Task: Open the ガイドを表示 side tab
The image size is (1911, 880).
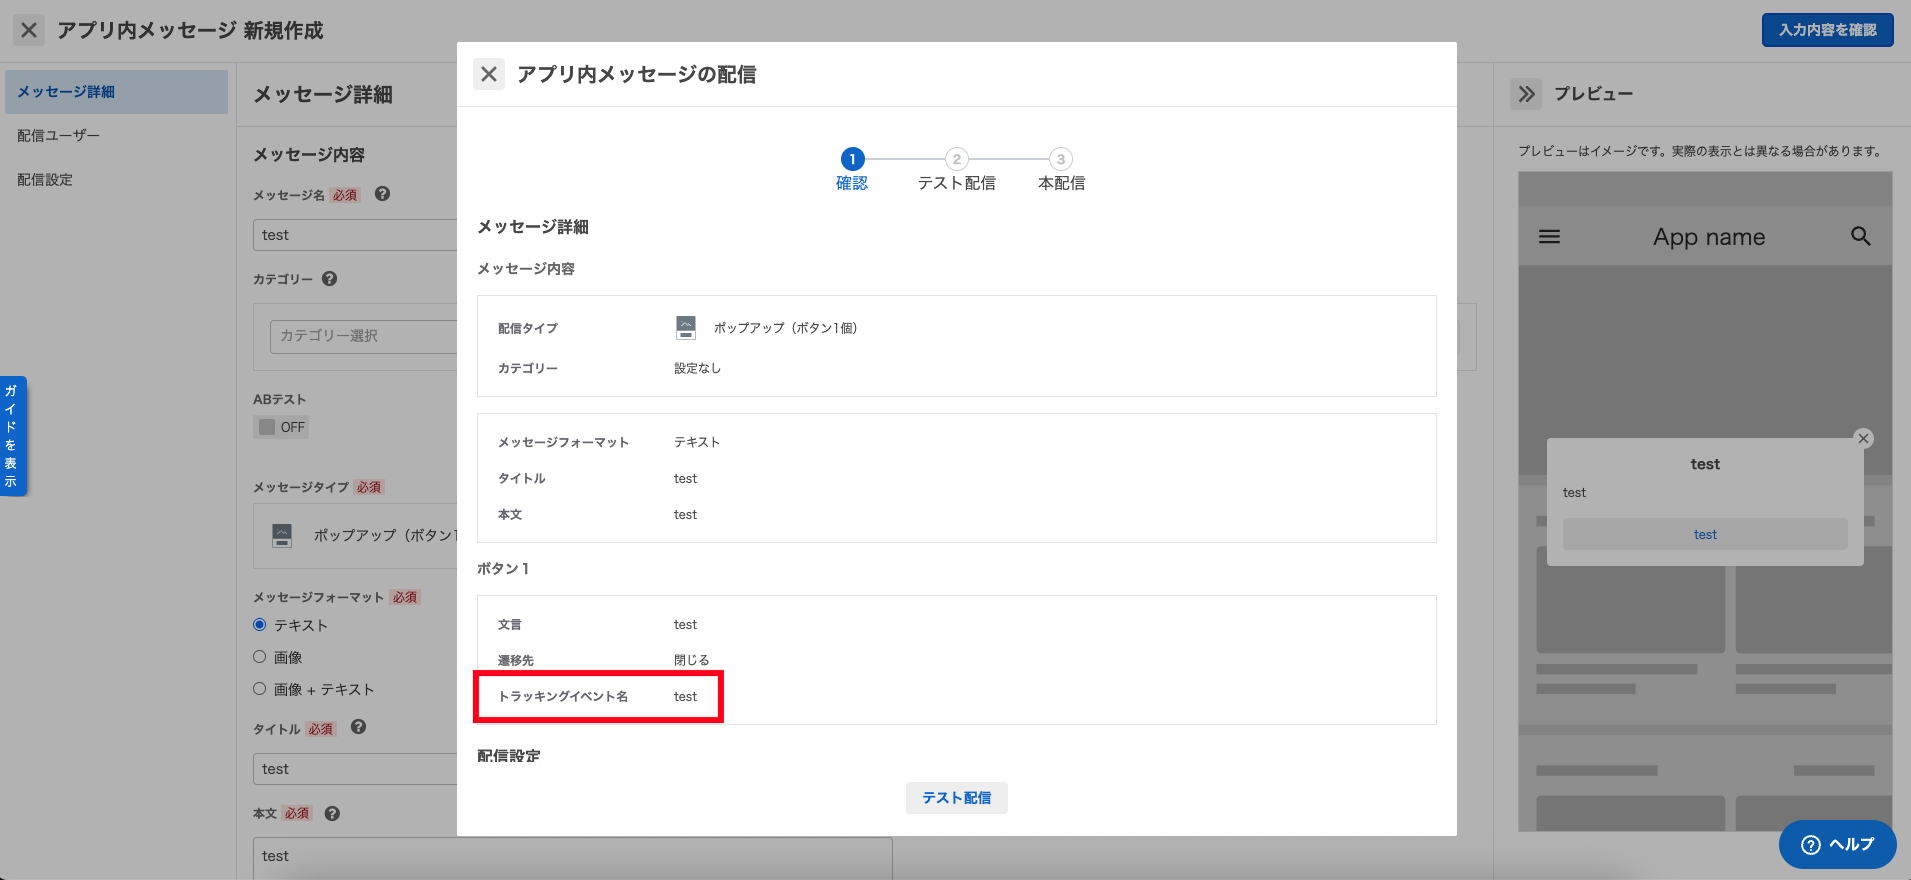Action: coord(12,436)
